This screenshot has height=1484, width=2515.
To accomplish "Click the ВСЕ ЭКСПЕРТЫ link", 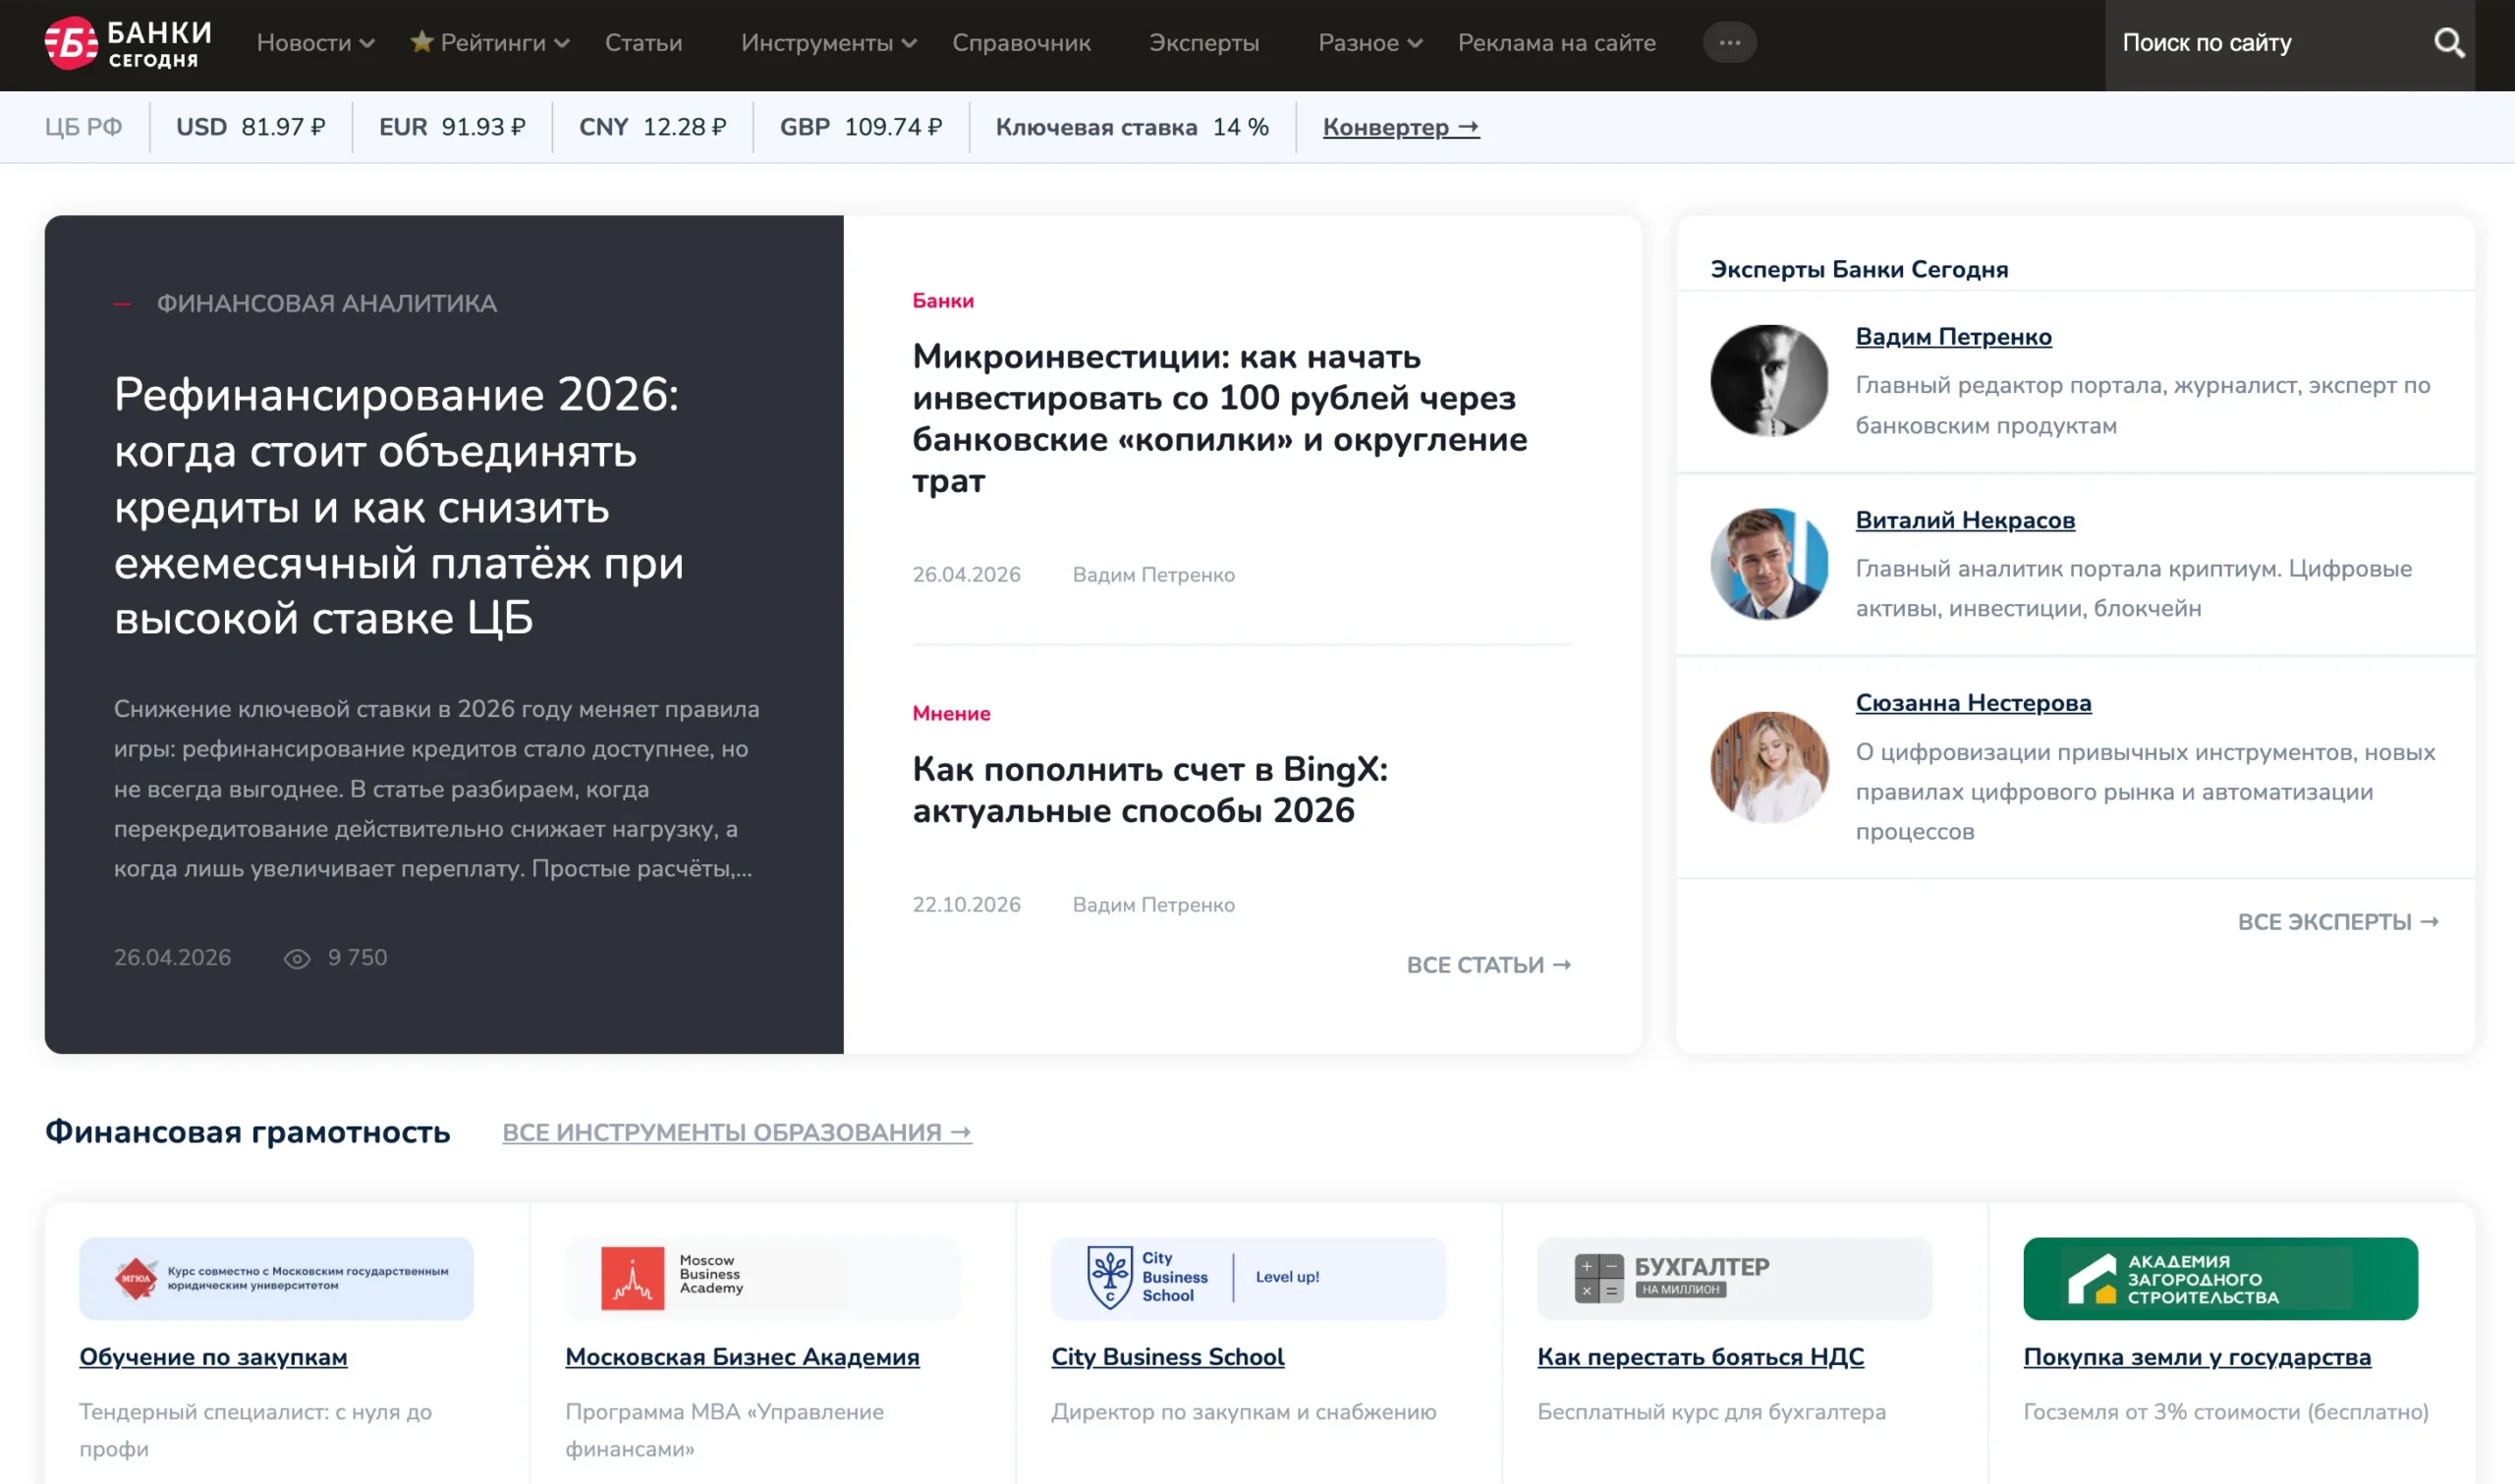I will (2337, 922).
